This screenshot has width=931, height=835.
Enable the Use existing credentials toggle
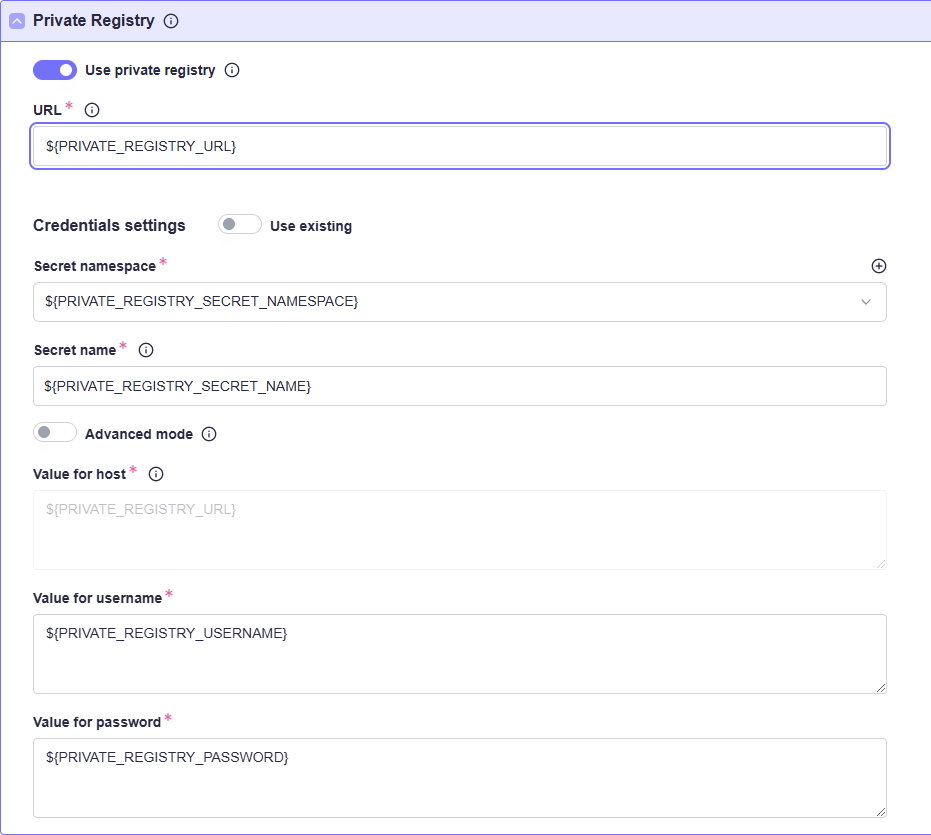click(x=239, y=225)
